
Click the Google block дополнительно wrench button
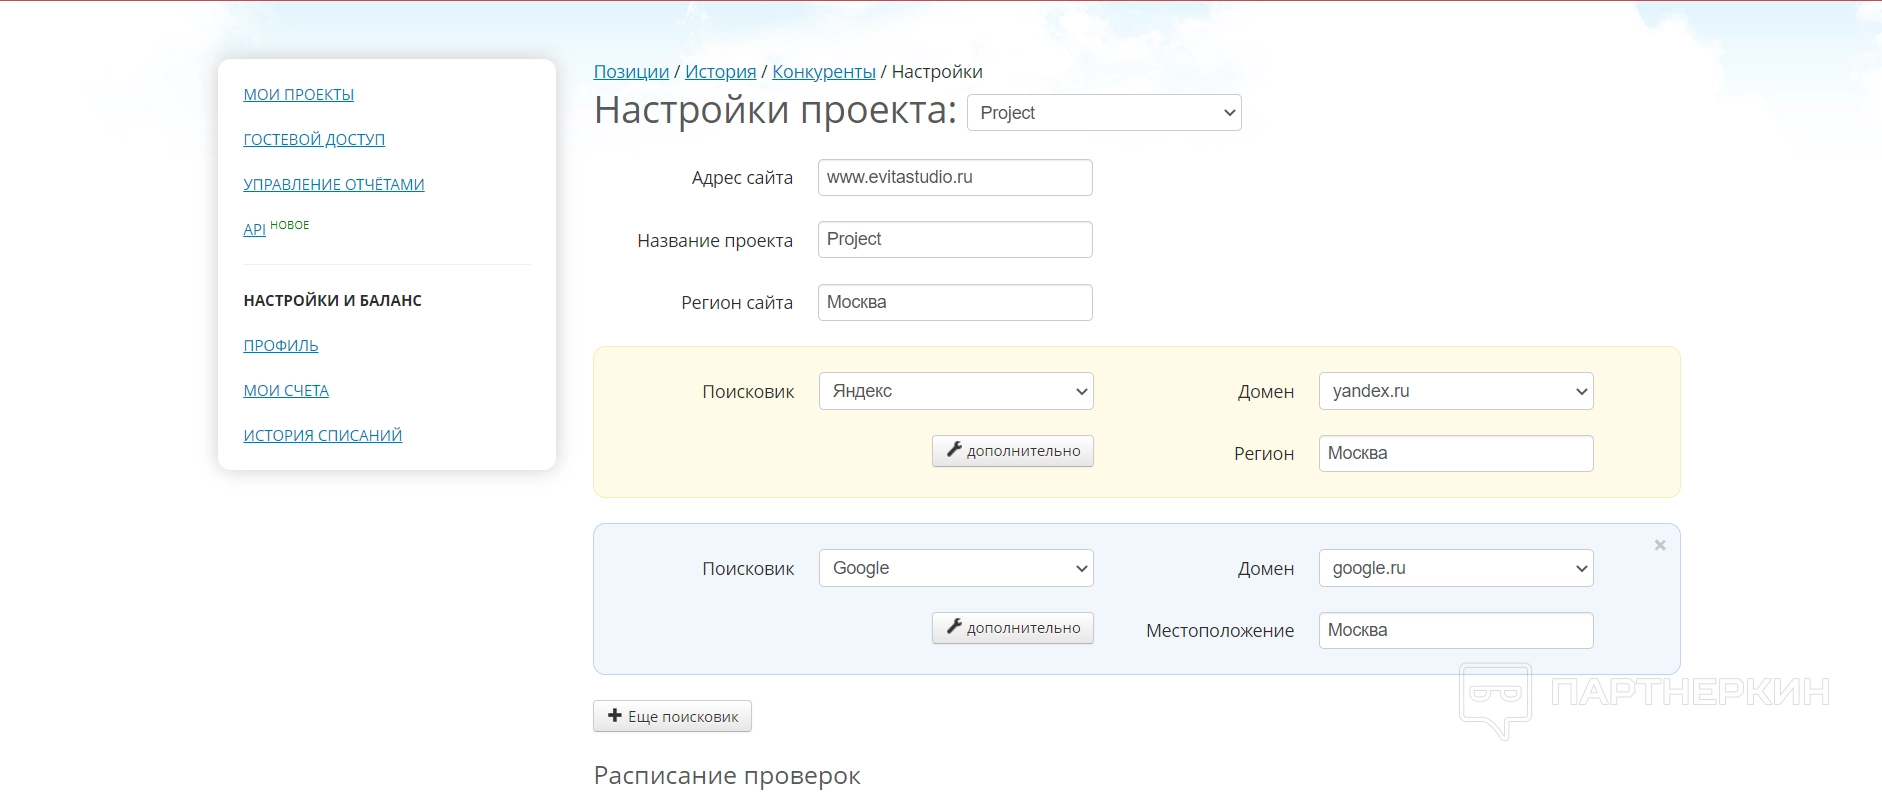[1012, 628]
